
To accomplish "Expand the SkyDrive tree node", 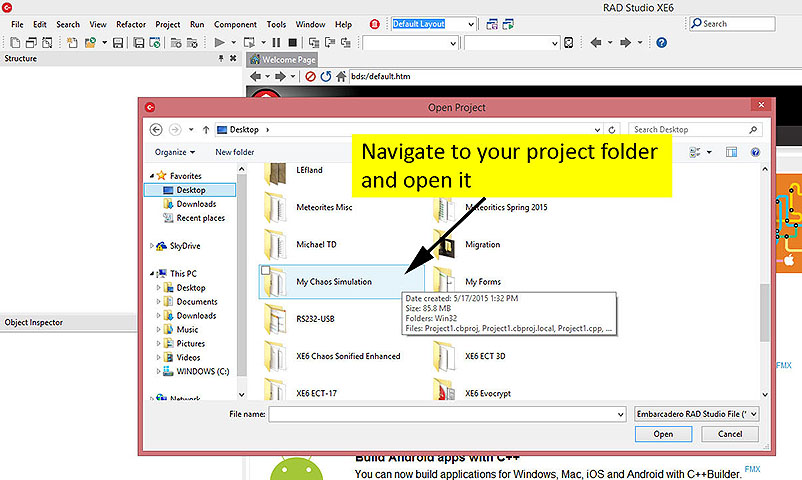I will tap(151, 246).
